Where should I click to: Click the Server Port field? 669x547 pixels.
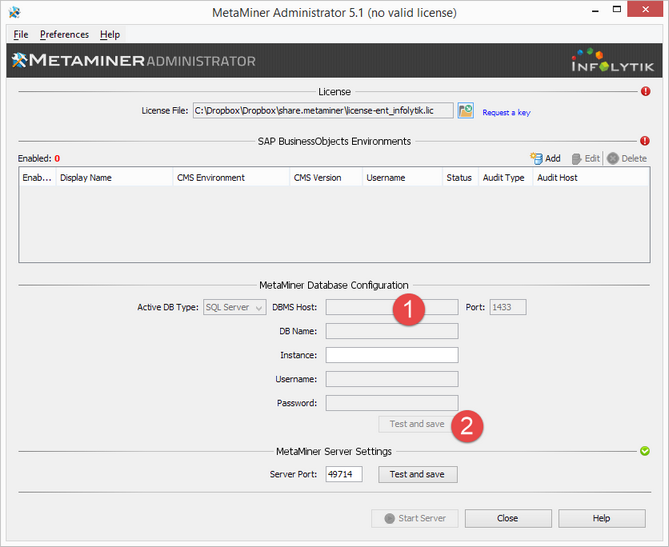click(344, 474)
